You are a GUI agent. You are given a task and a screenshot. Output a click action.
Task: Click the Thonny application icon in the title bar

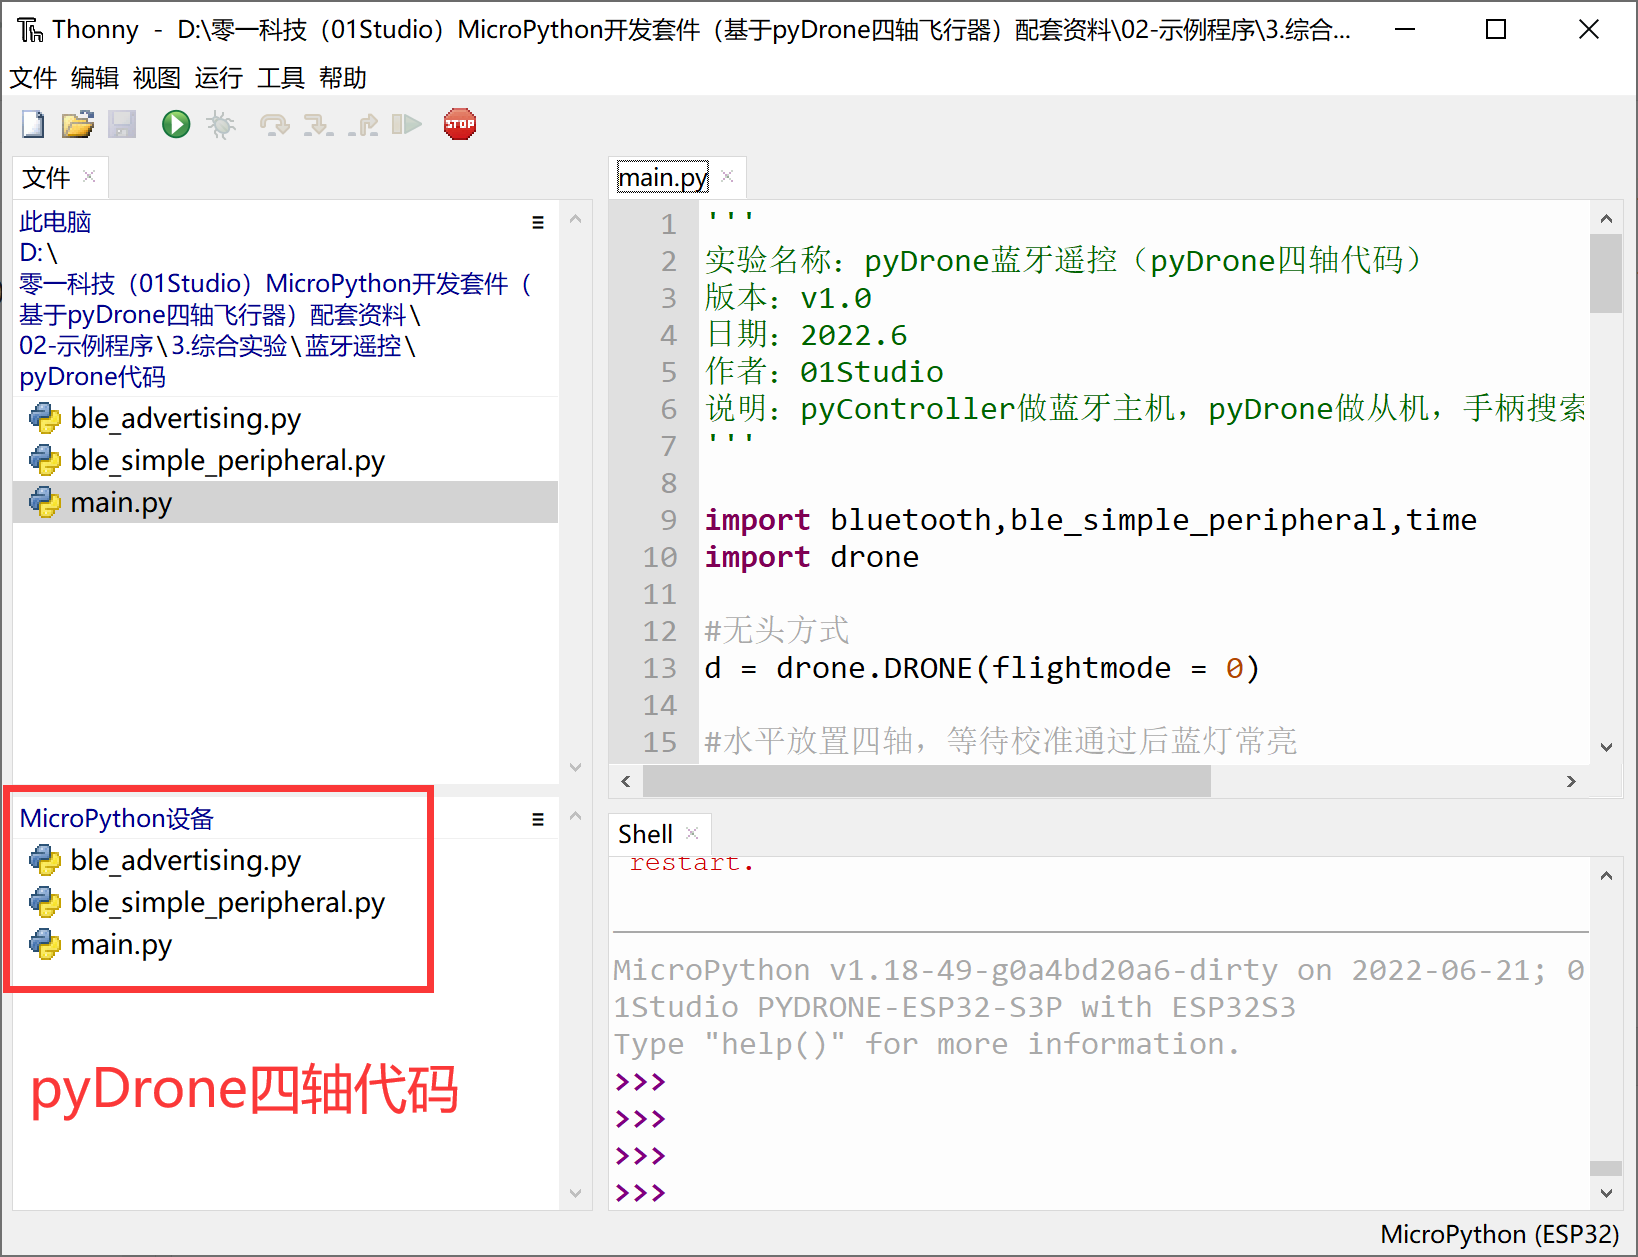(30, 30)
